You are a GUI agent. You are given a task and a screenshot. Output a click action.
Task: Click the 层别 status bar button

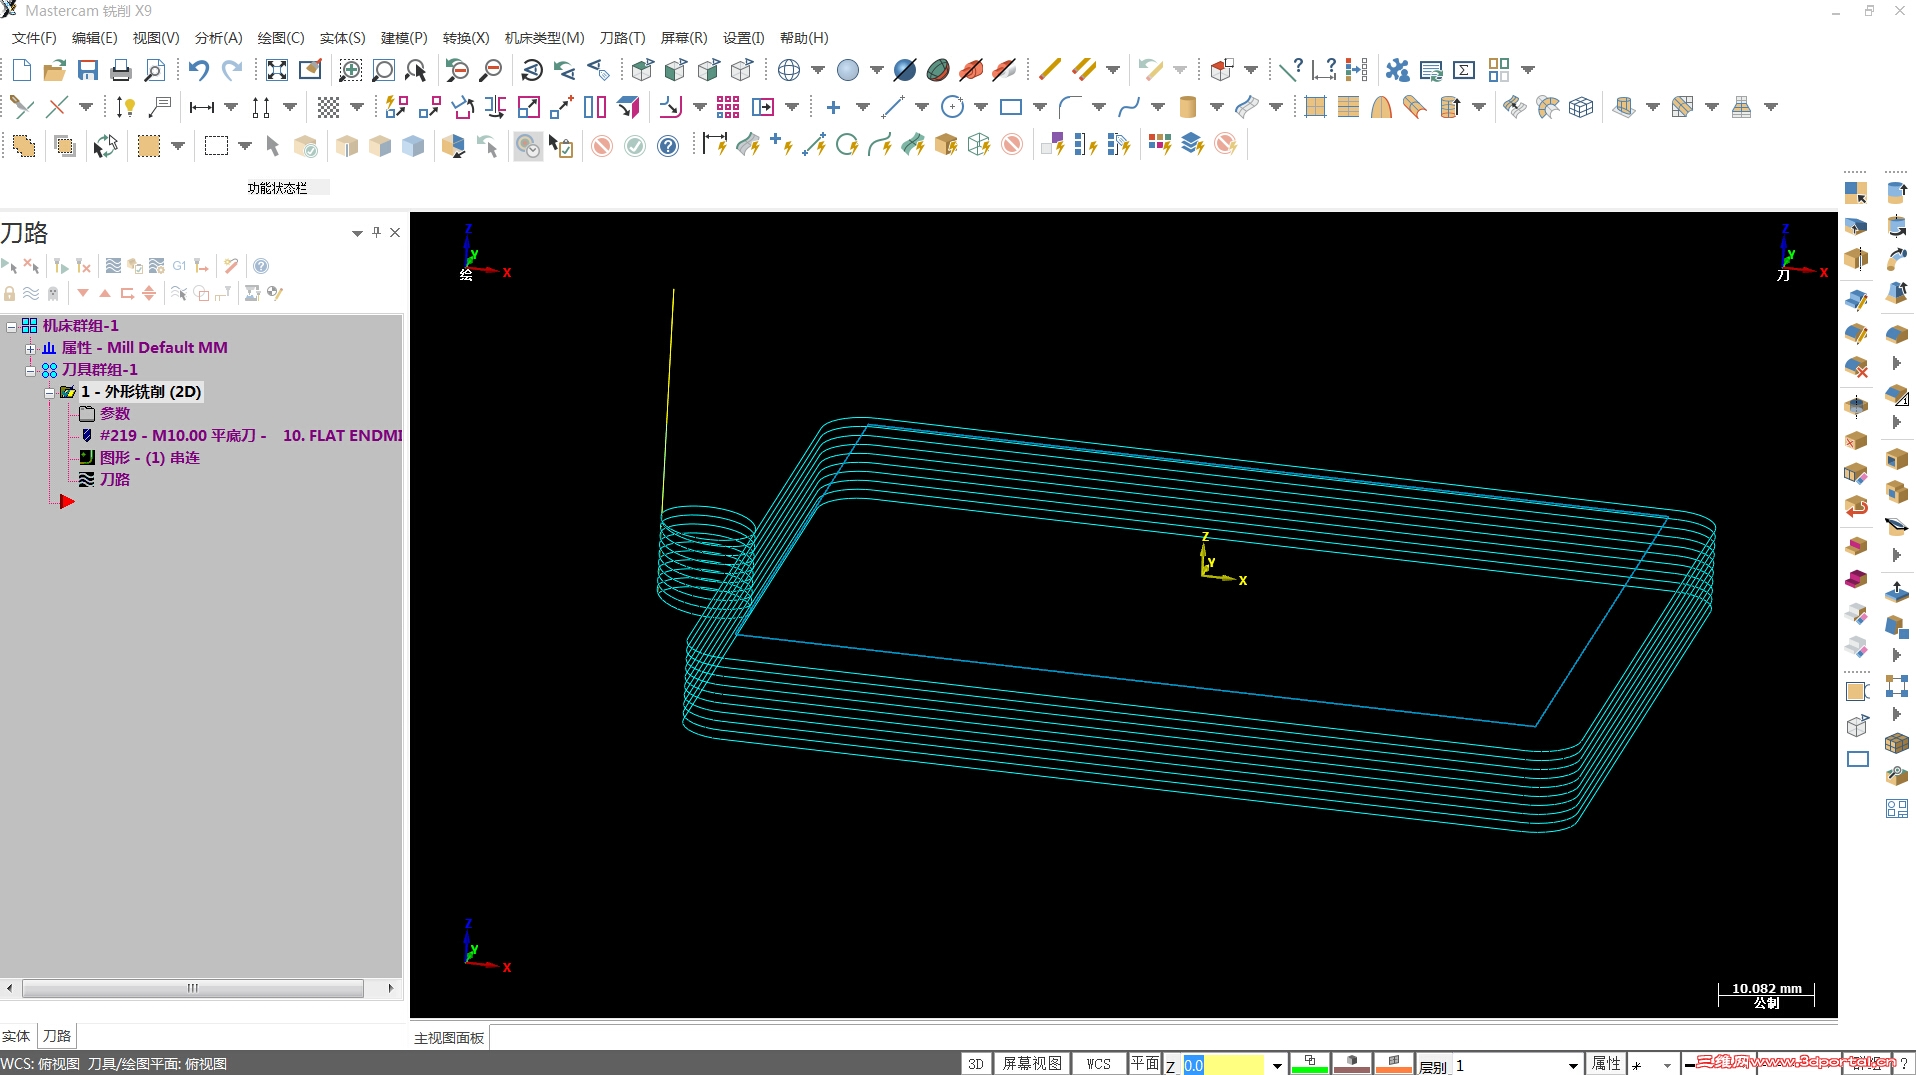(1433, 1066)
